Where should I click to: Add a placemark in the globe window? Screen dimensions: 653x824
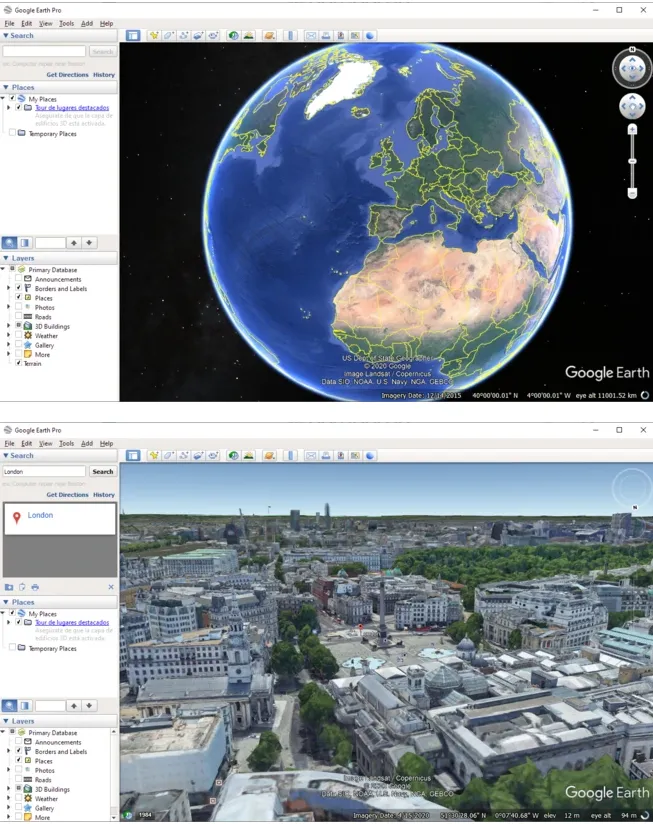coord(154,36)
